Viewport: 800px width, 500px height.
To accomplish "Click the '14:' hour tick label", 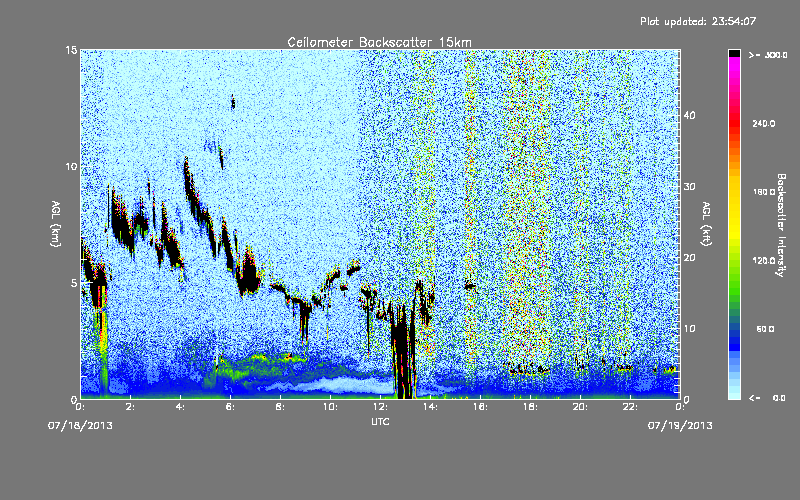I will pos(430,407).
